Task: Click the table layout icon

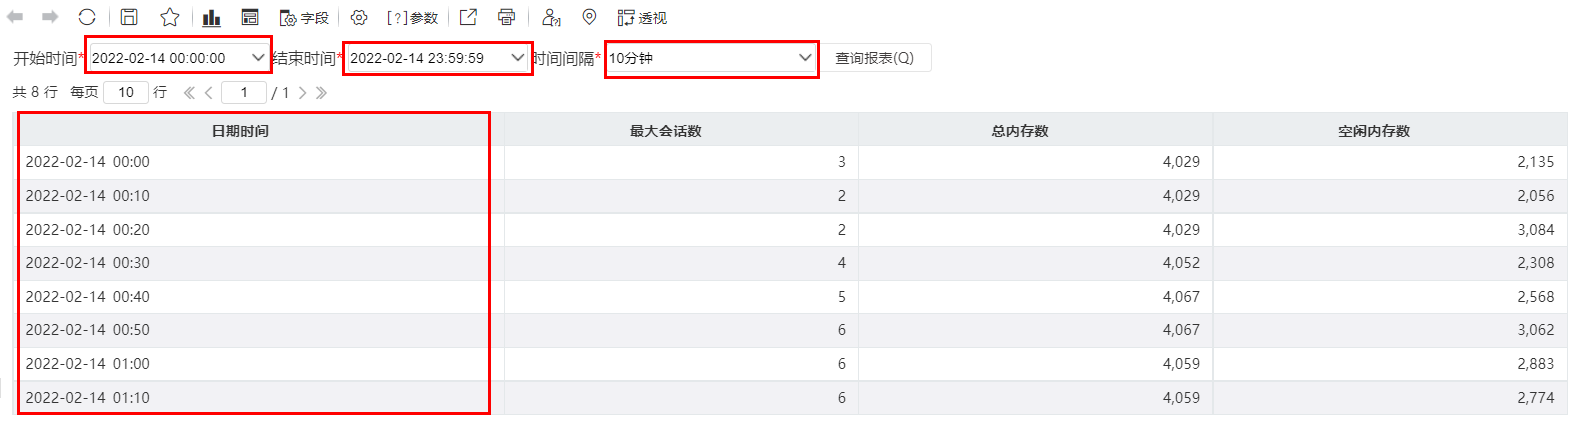Action: coord(250,17)
